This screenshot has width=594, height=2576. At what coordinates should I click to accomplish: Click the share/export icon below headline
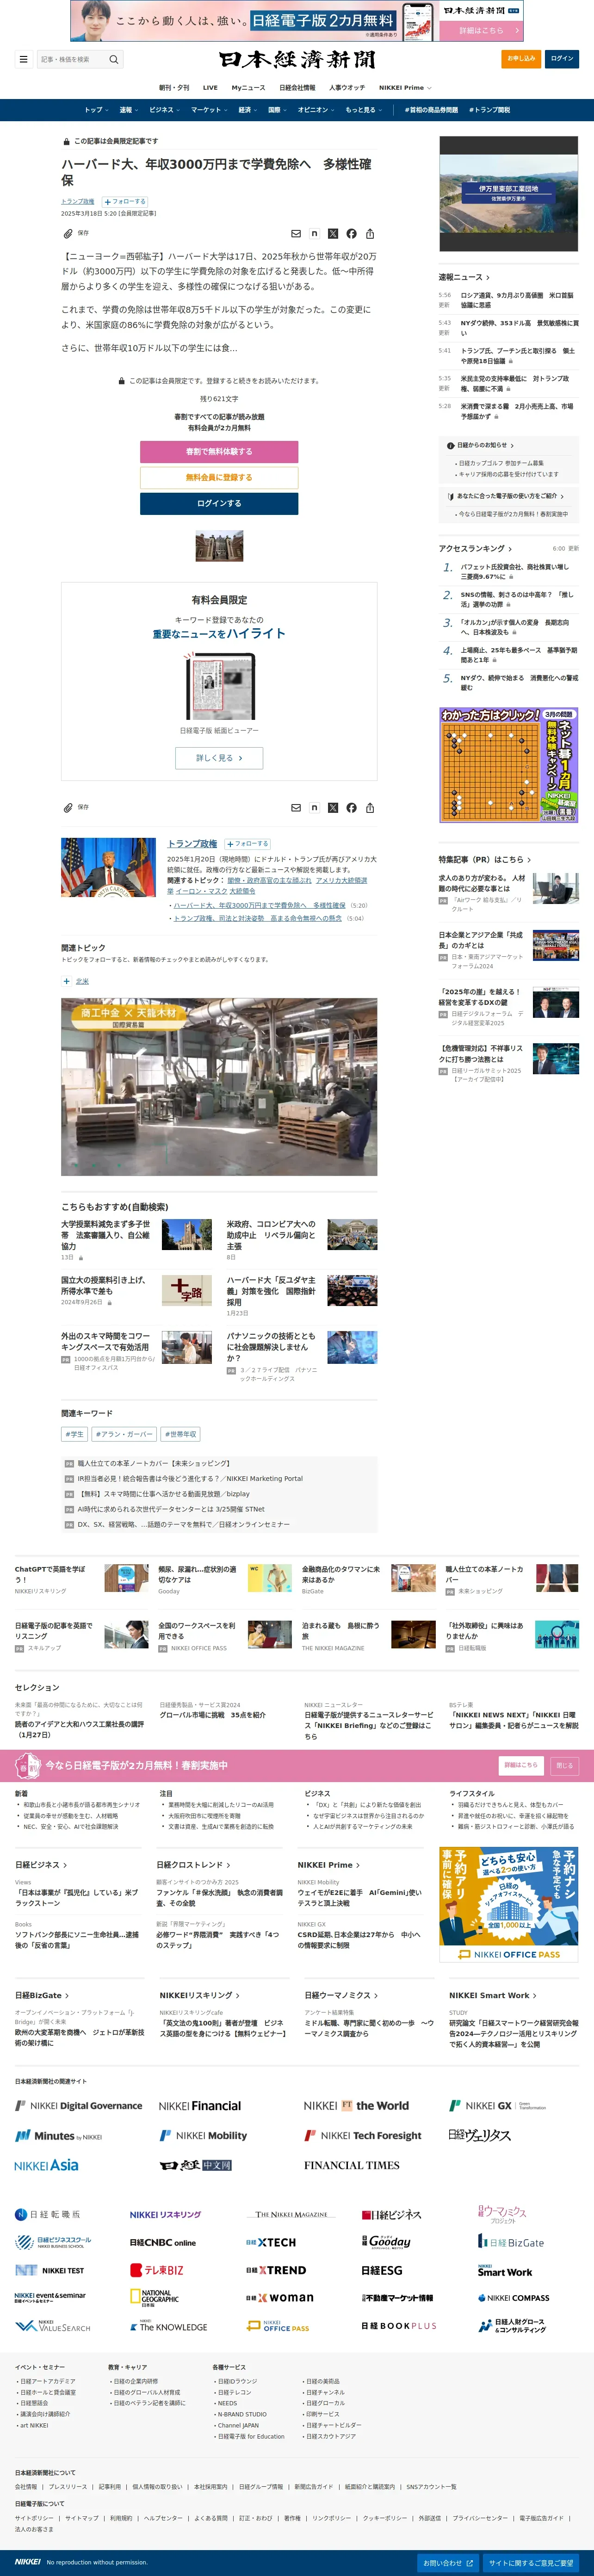tap(370, 233)
